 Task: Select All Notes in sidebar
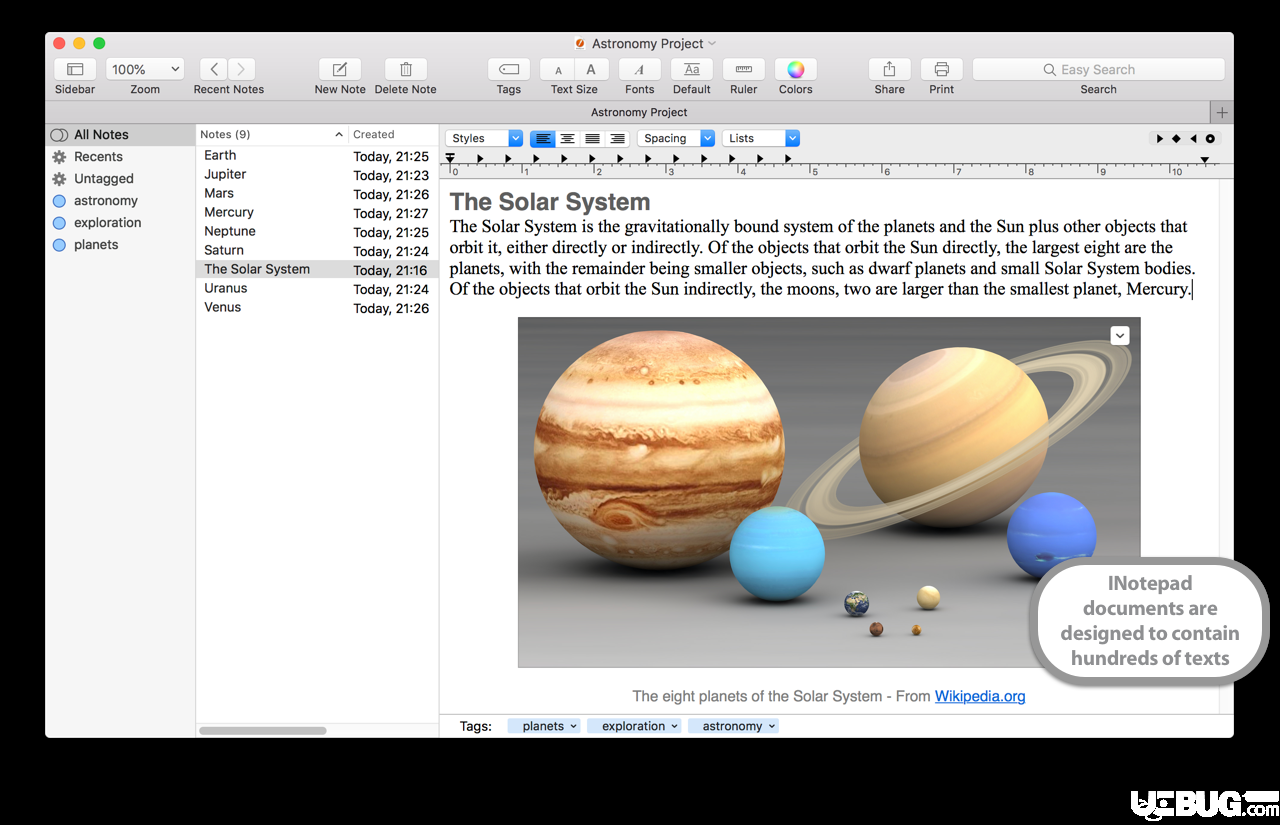[120, 135]
